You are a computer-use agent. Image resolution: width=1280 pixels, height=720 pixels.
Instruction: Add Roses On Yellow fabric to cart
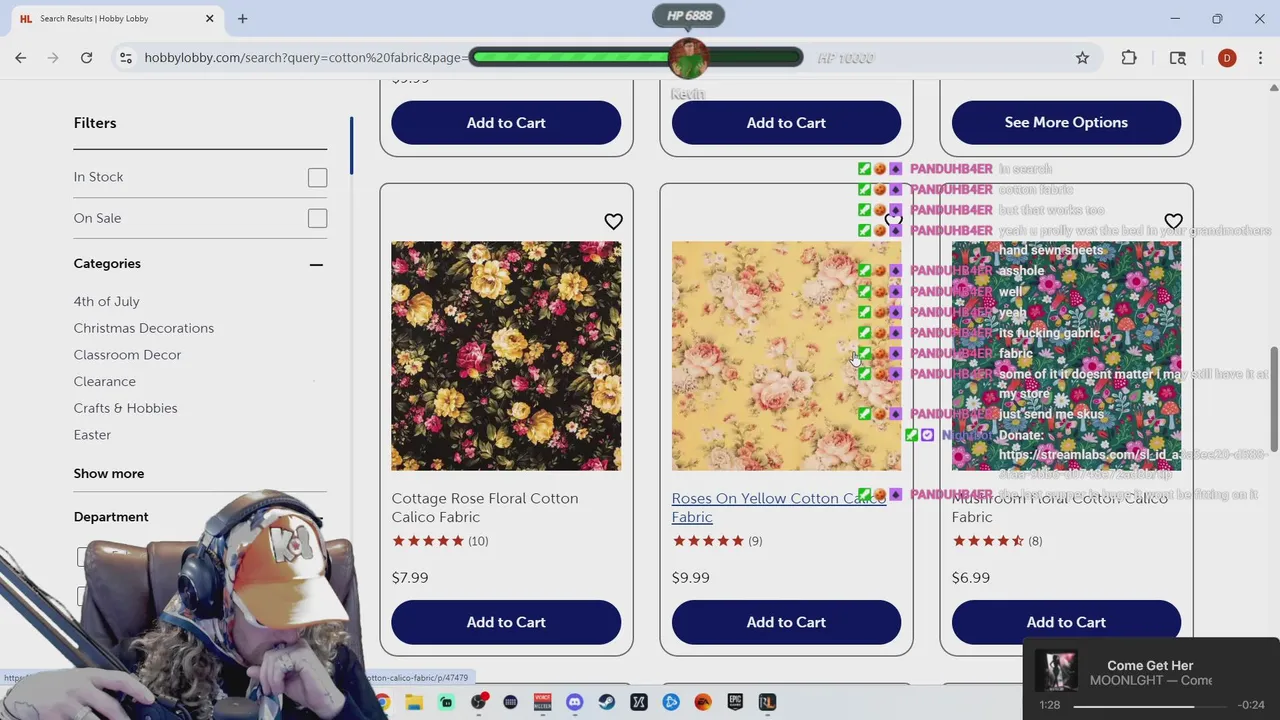click(786, 622)
